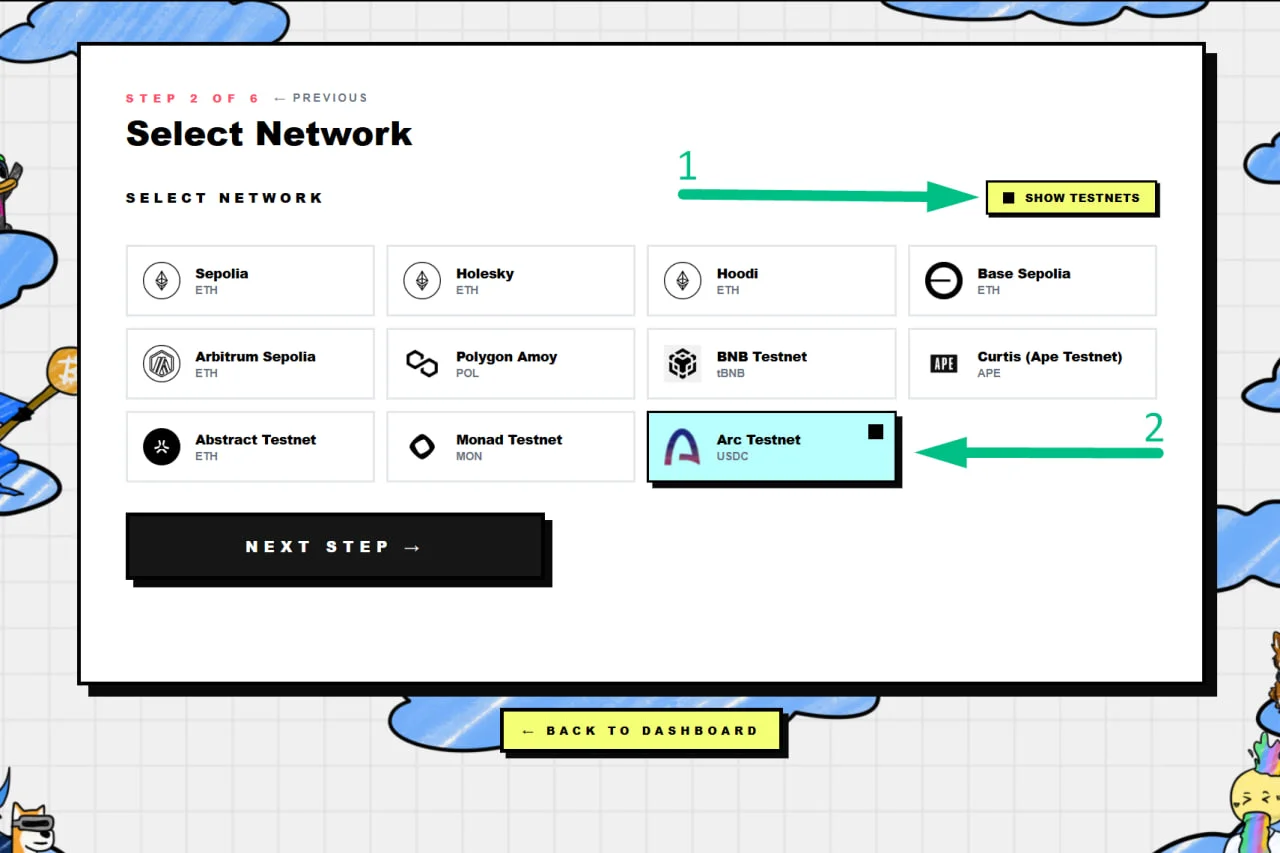
Task: Click the MON currency label
Action: click(x=469, y=456)
